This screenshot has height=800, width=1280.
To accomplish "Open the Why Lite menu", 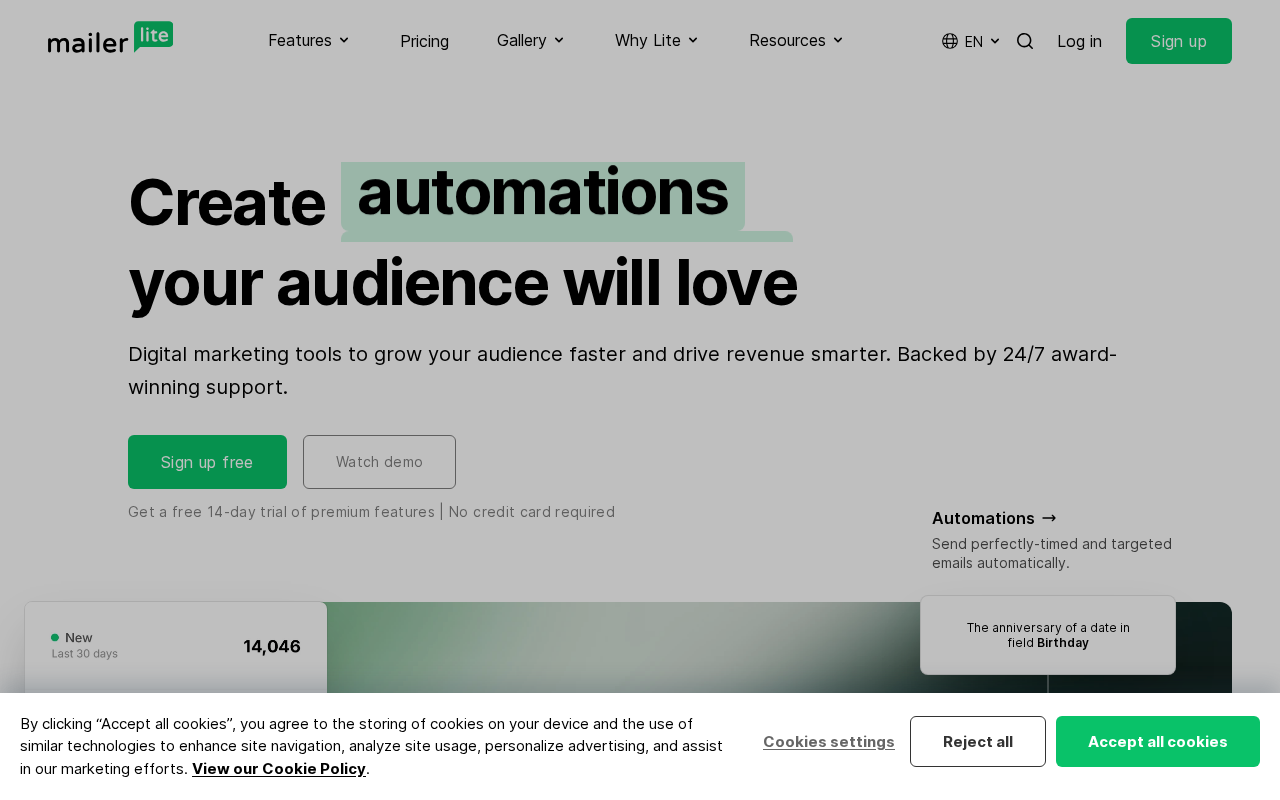I will (x=656, y=40).
